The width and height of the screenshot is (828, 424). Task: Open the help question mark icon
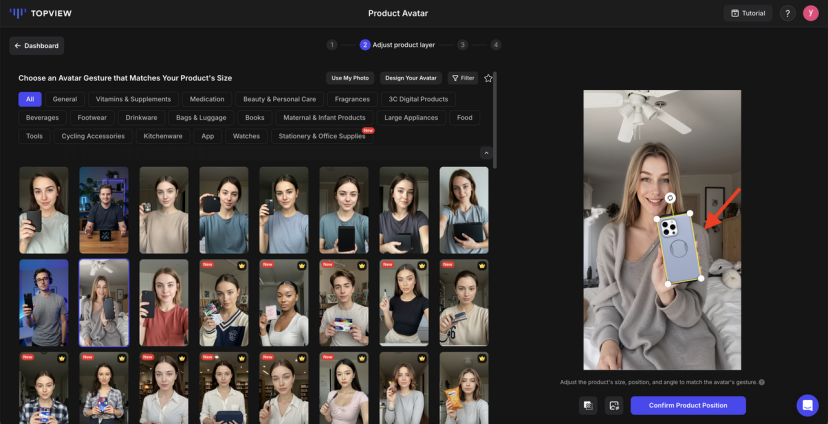coord(787,13)
